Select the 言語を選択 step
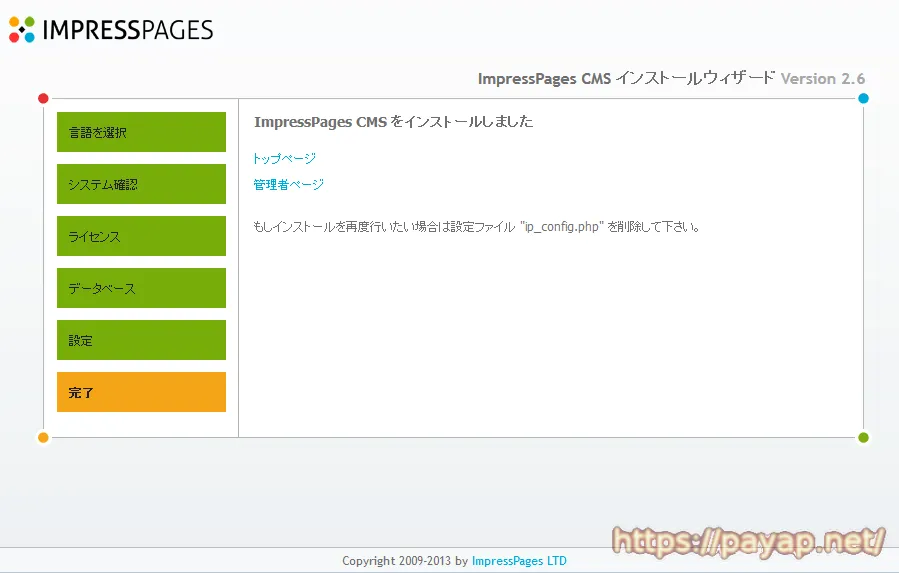This screenshot has width=899, height=573. [141, 132]
